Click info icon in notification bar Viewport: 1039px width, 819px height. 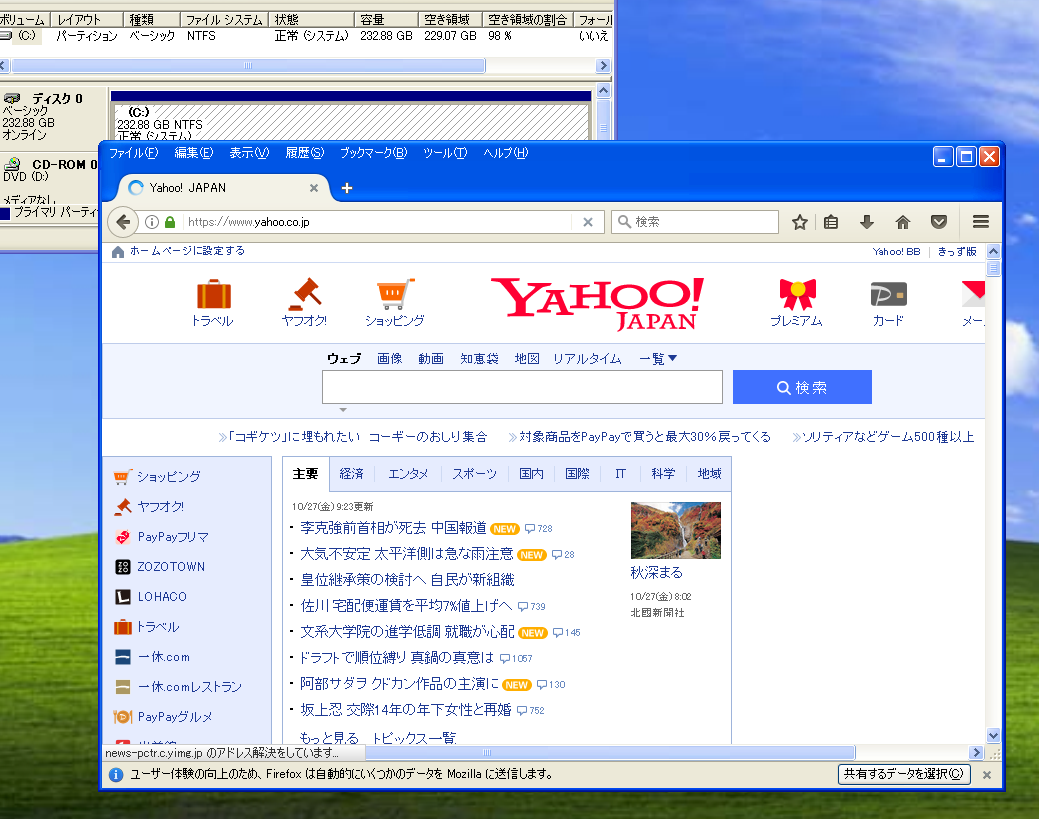point(116,775)
